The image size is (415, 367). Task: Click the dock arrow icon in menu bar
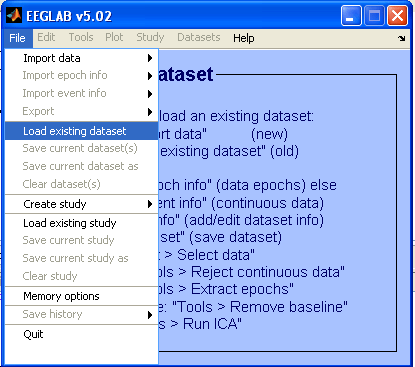[x=402, y=38]
